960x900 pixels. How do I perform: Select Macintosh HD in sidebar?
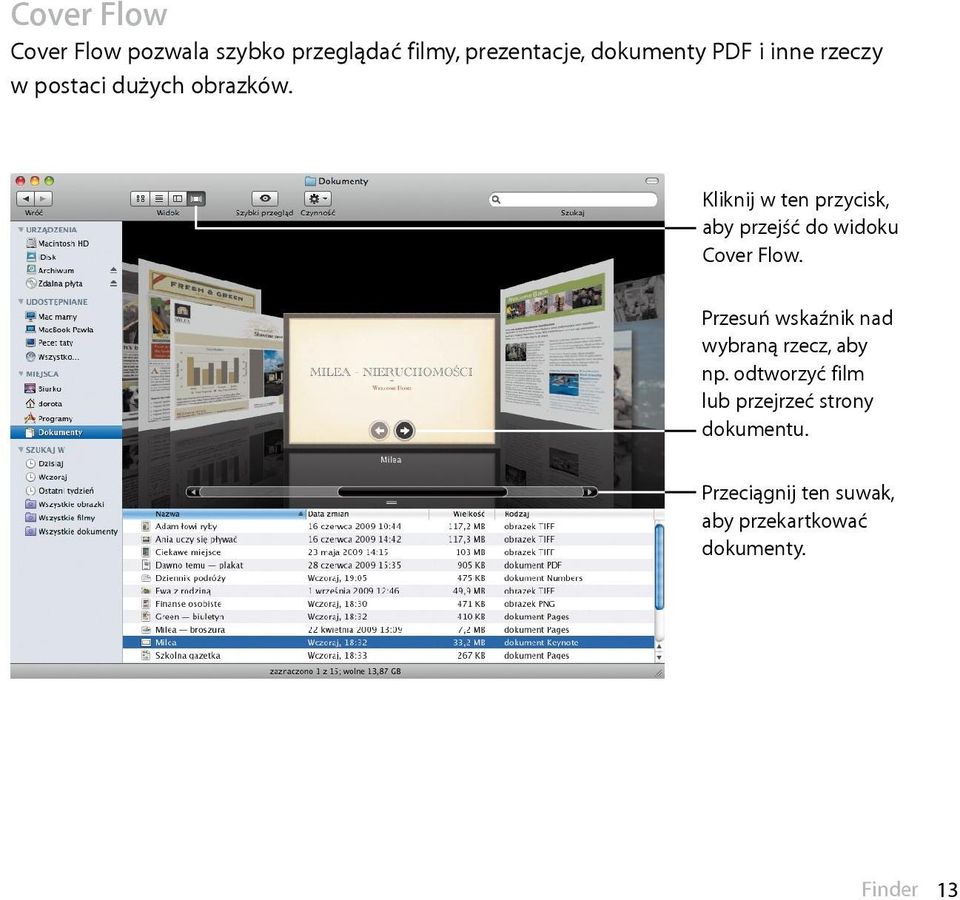(58, 243)
